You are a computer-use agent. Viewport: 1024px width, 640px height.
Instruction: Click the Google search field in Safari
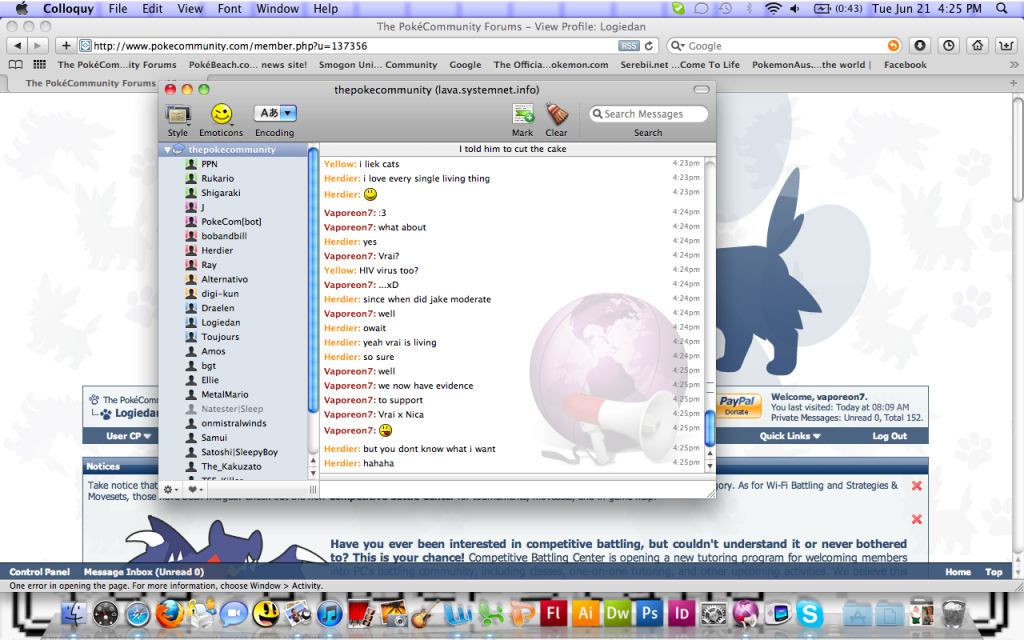784,46
